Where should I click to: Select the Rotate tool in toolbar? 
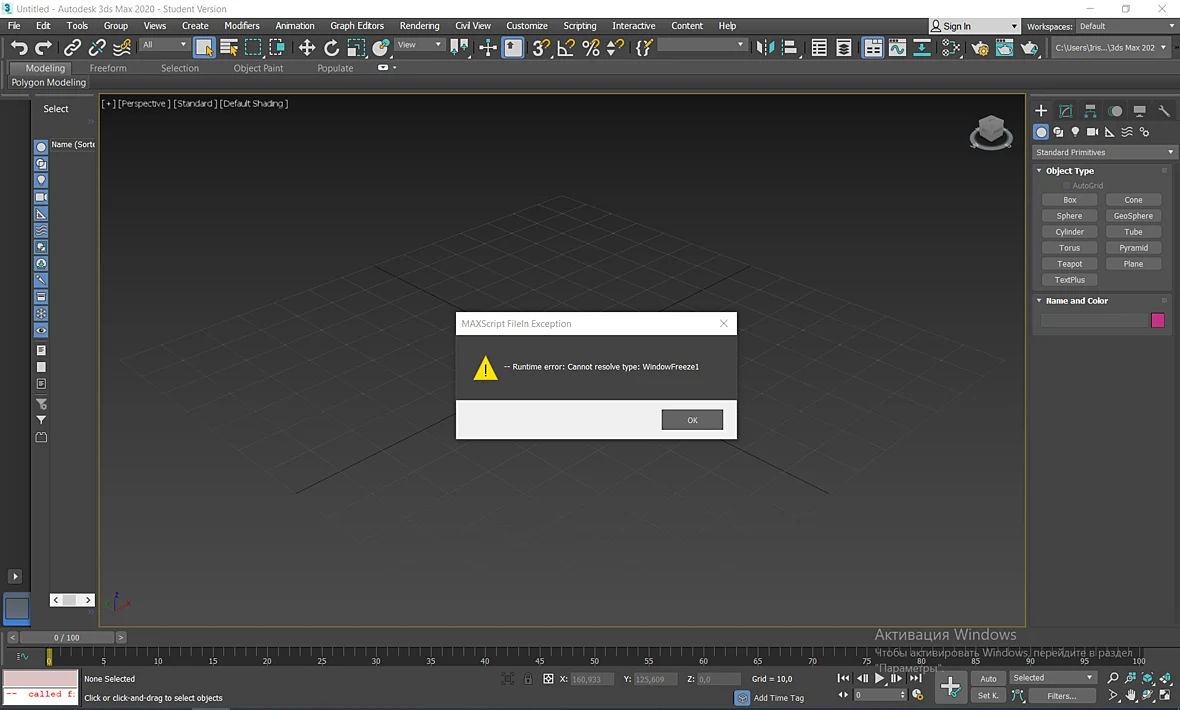click(331, 47)
